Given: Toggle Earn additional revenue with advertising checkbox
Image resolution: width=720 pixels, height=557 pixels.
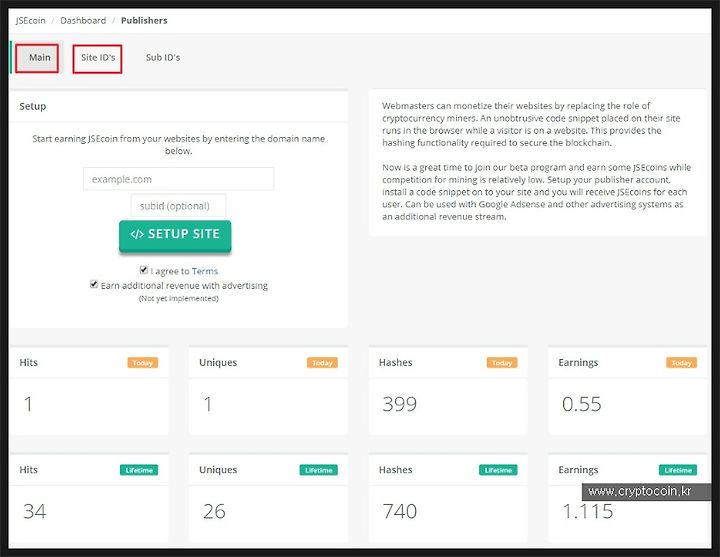Looking at the screenshot, I should tap(94, 284).
